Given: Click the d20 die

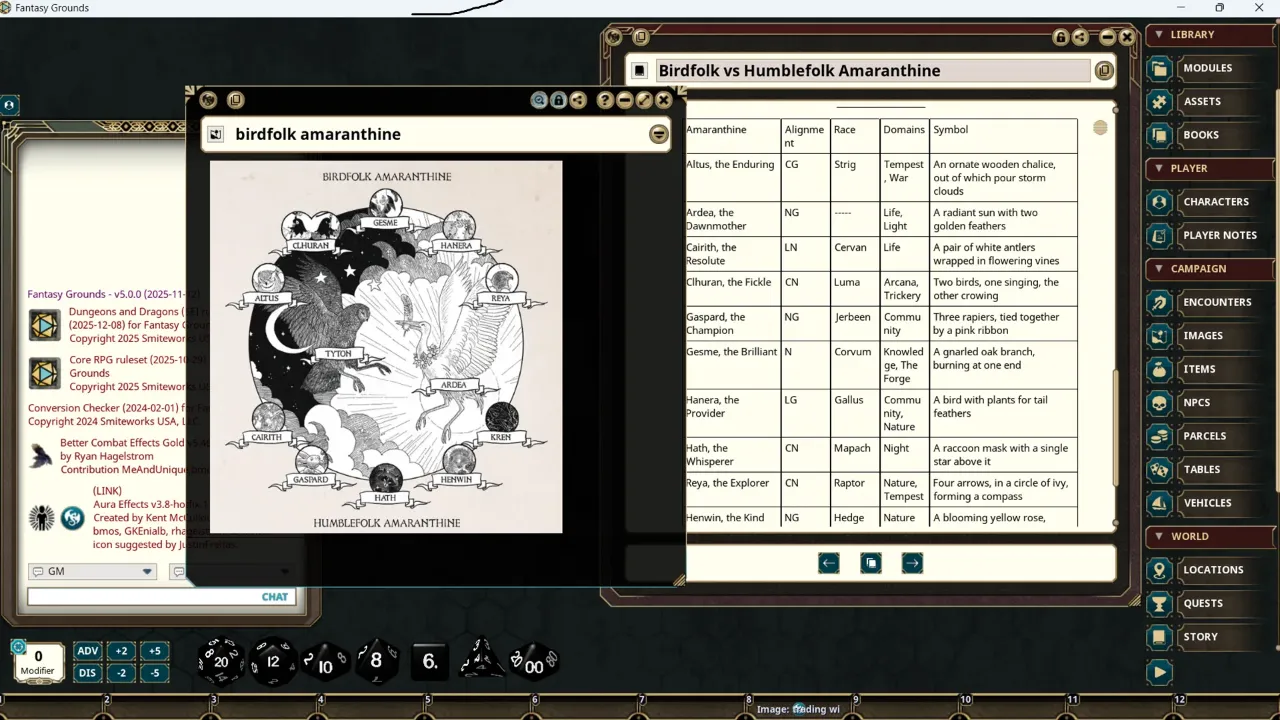Looking at the screenshot, I should 220,661.
